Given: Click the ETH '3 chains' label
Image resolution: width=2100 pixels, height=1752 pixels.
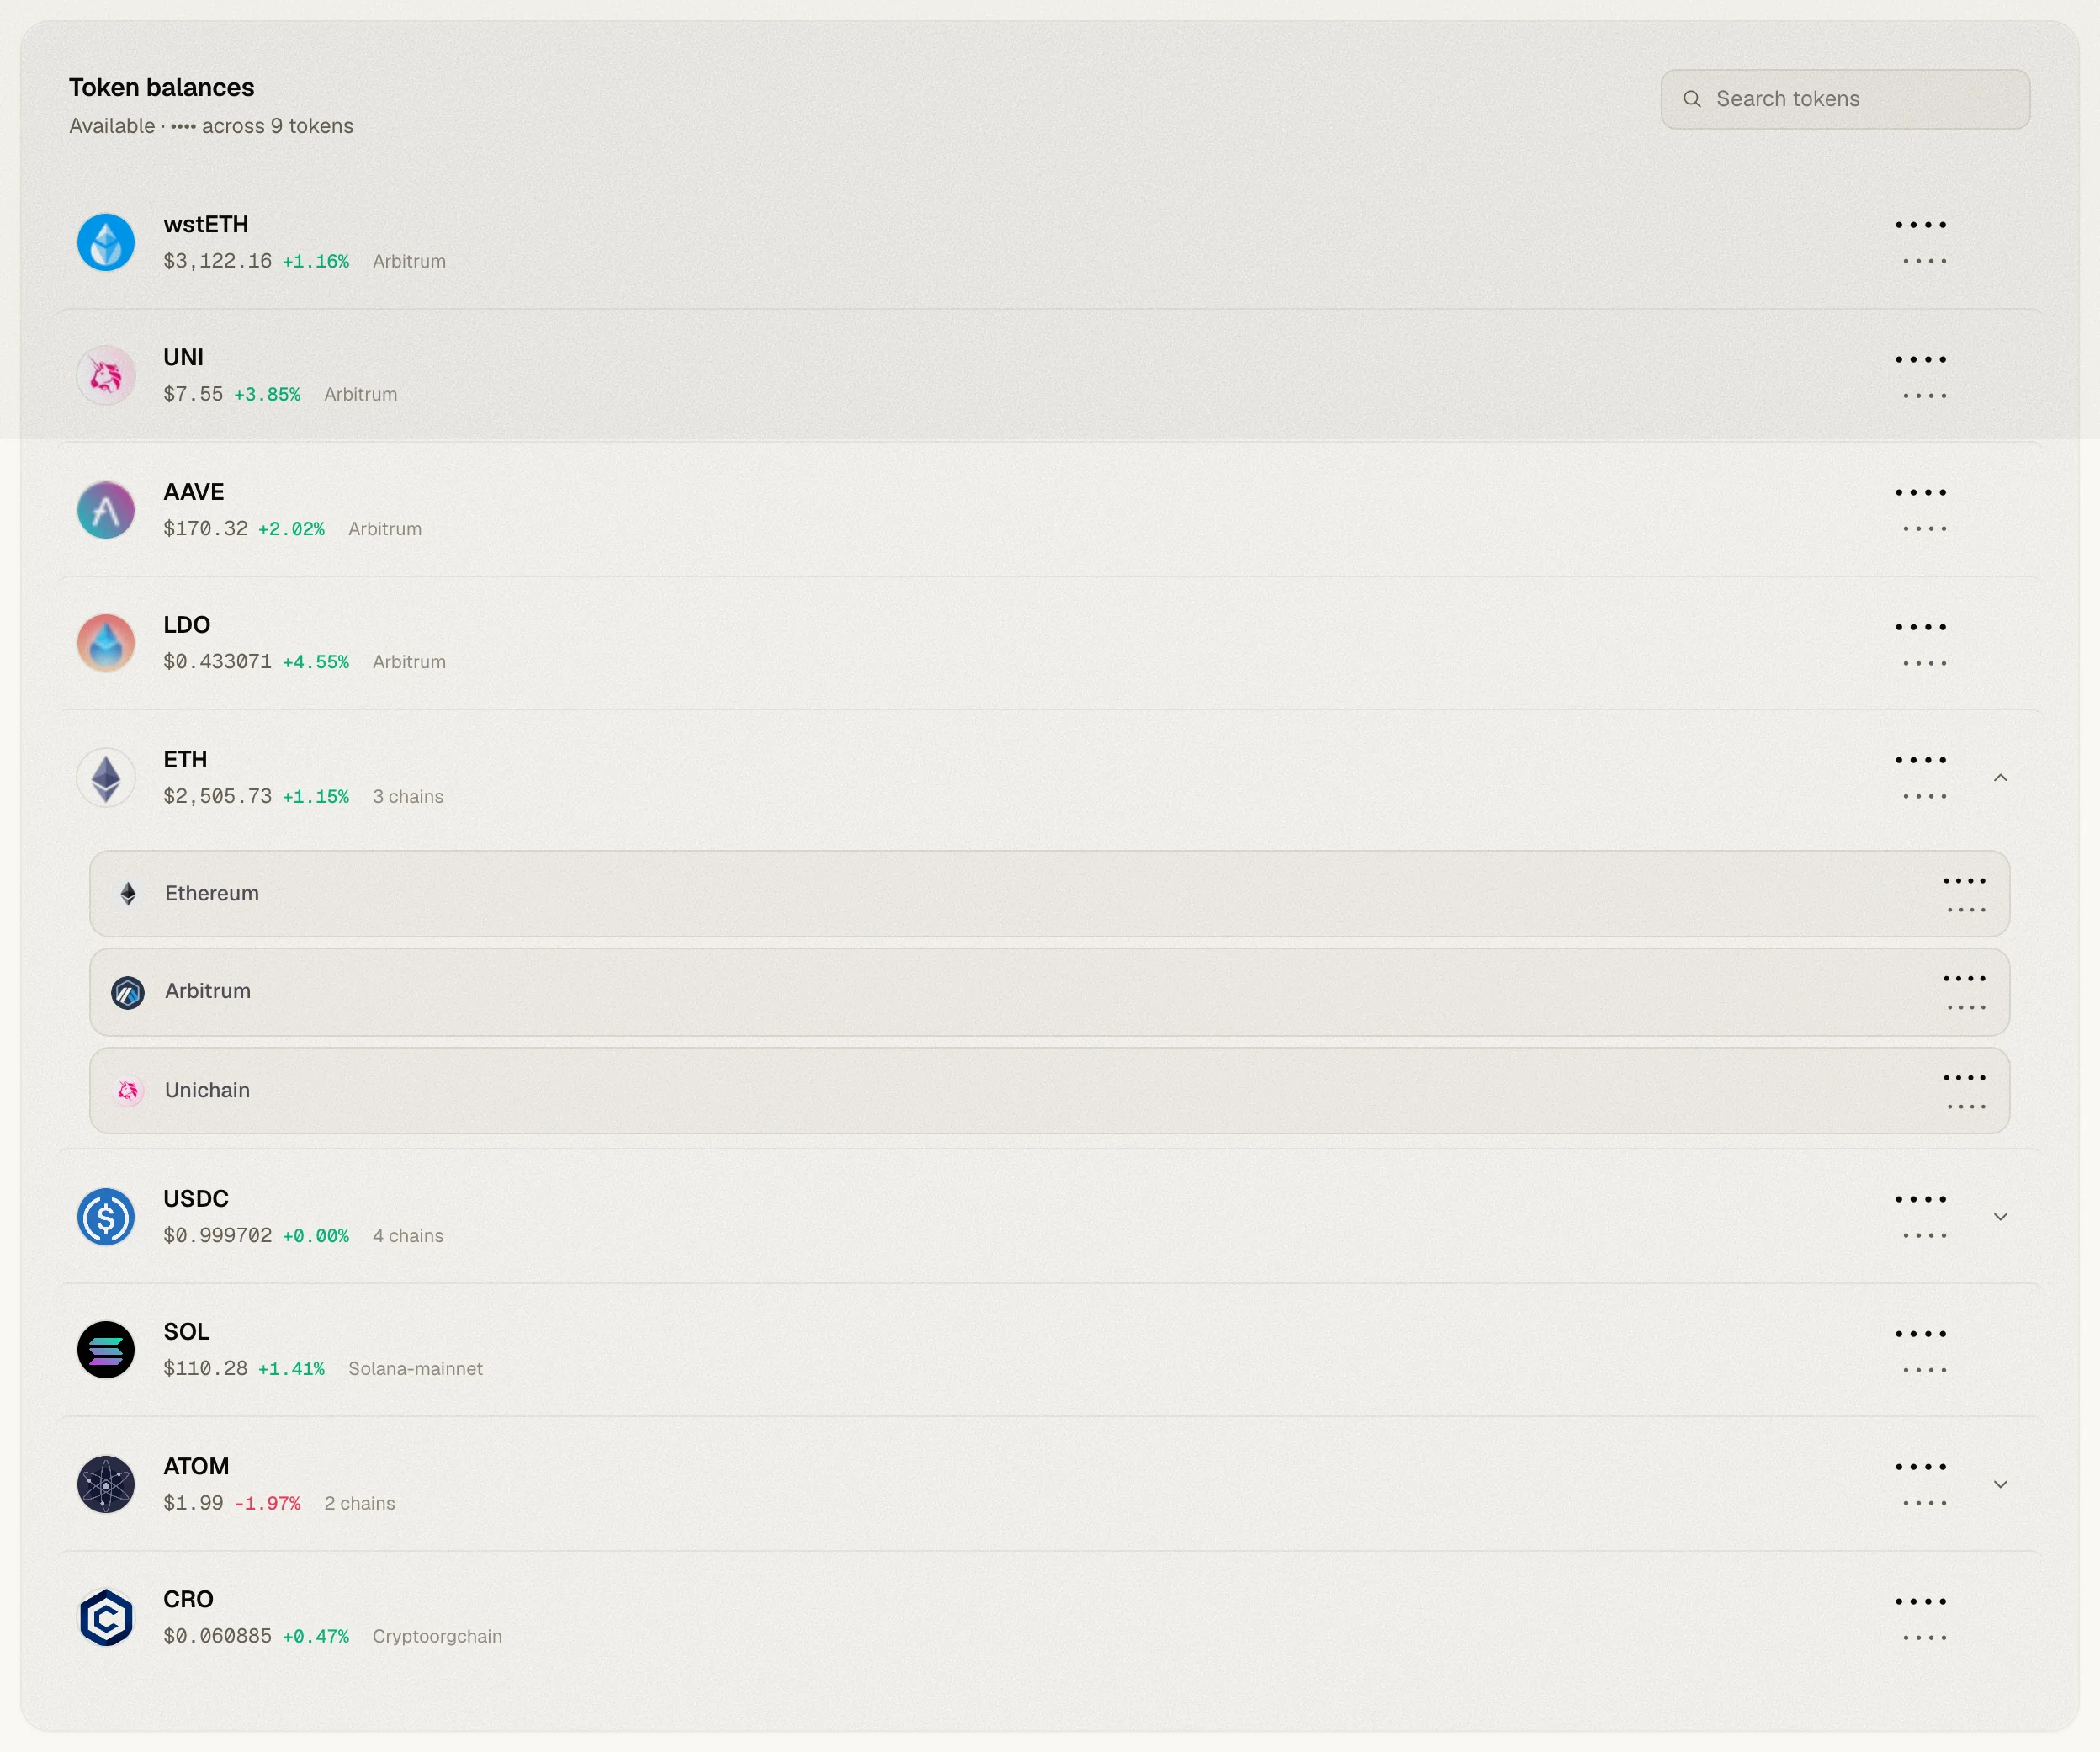Looking at the screenshot, I should [x=408, y=797].
